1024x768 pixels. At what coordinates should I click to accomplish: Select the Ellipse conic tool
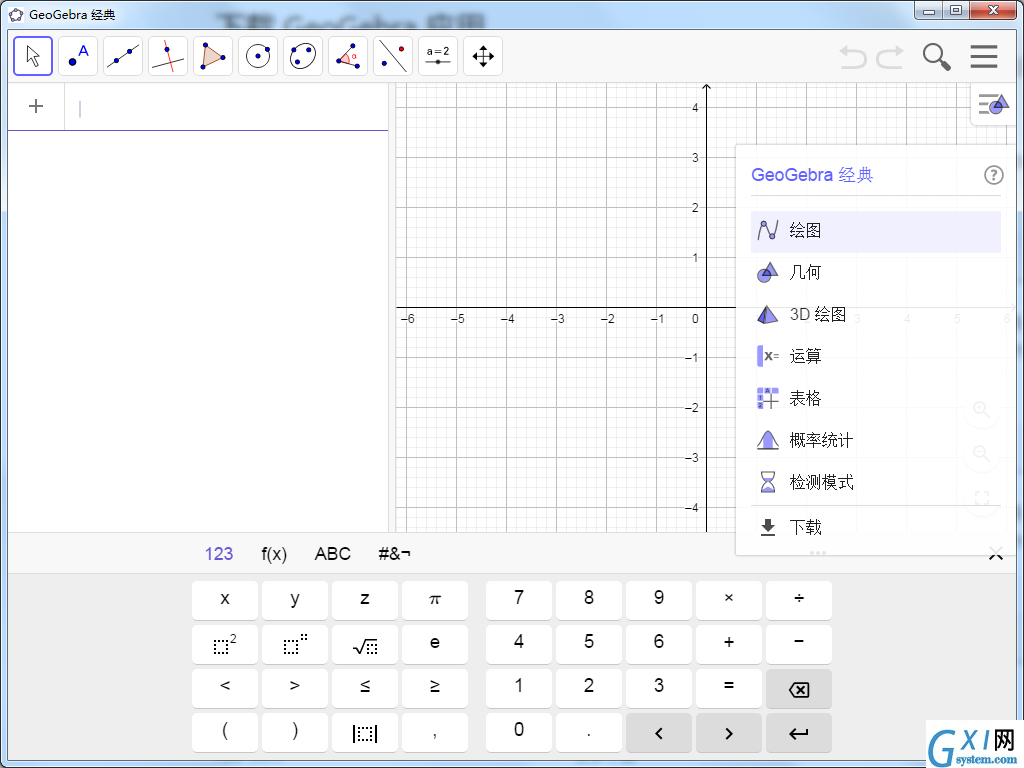(303, 56)
